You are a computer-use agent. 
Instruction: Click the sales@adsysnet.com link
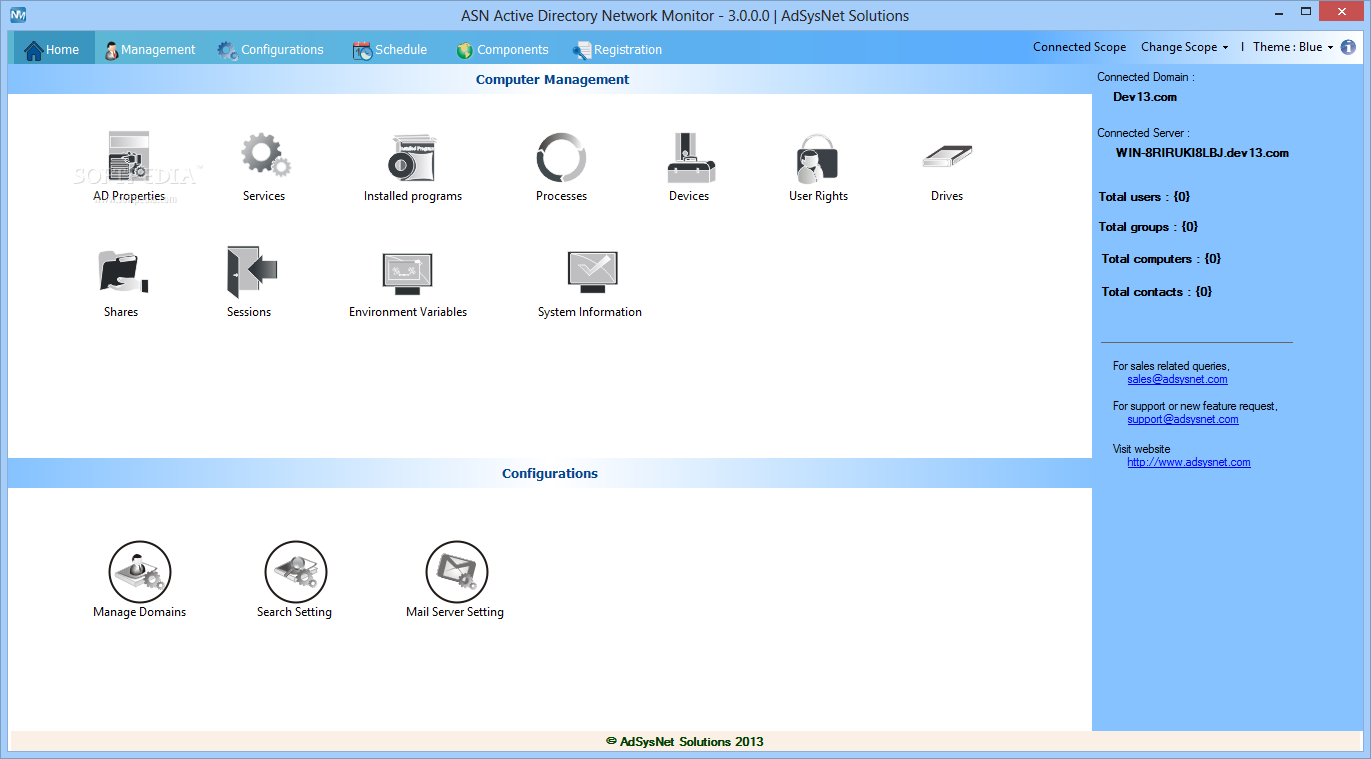[x=1177, y=380]
